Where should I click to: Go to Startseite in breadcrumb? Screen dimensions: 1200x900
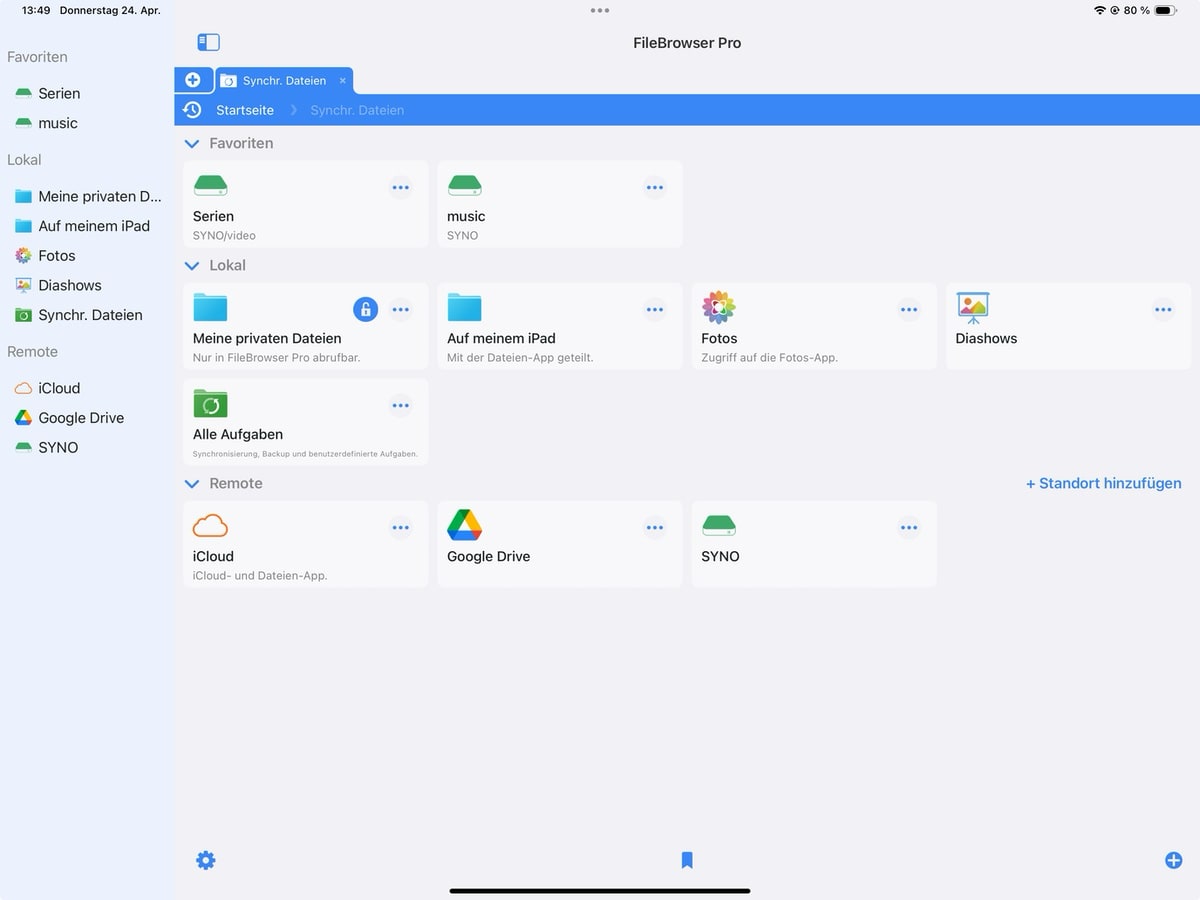point(245,110)
